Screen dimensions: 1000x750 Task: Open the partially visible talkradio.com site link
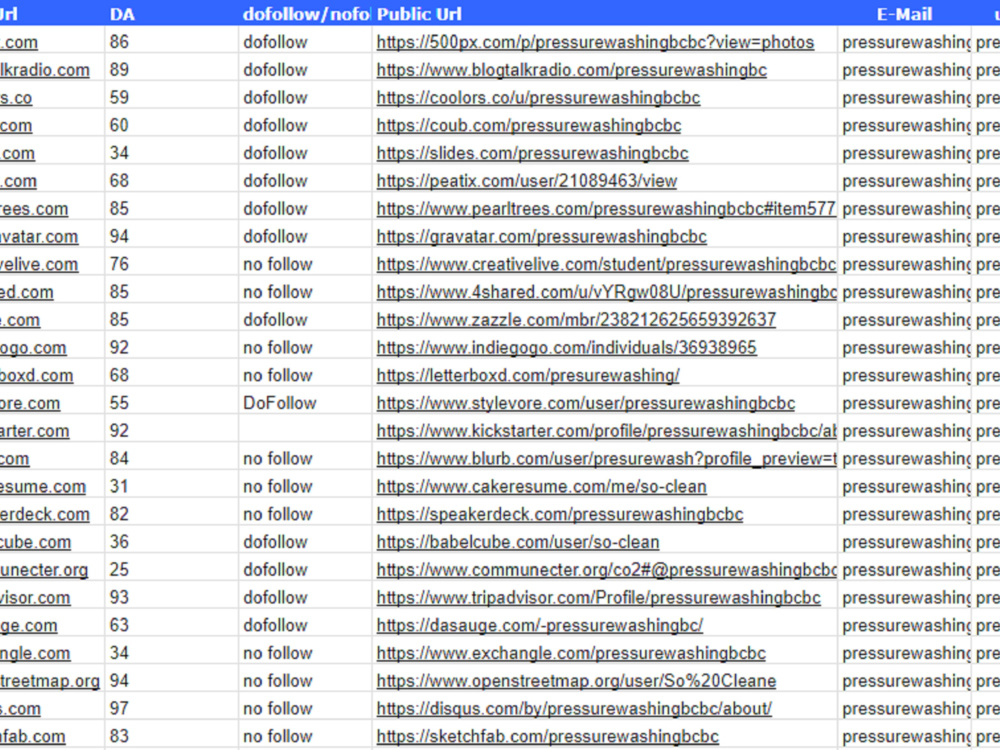coord(45,70)
